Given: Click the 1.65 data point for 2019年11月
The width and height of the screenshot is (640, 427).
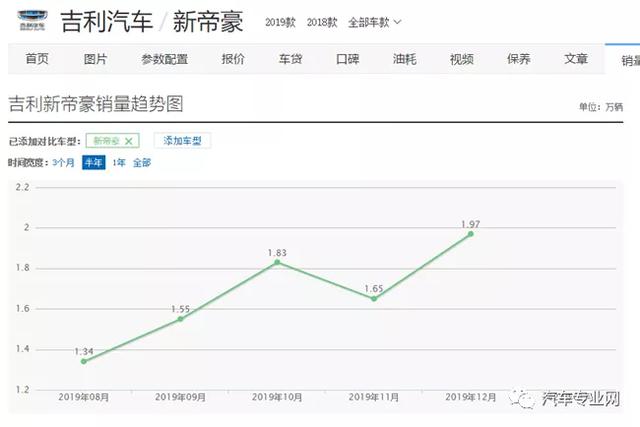Looking at the screenshot, I should coord(374,298).
